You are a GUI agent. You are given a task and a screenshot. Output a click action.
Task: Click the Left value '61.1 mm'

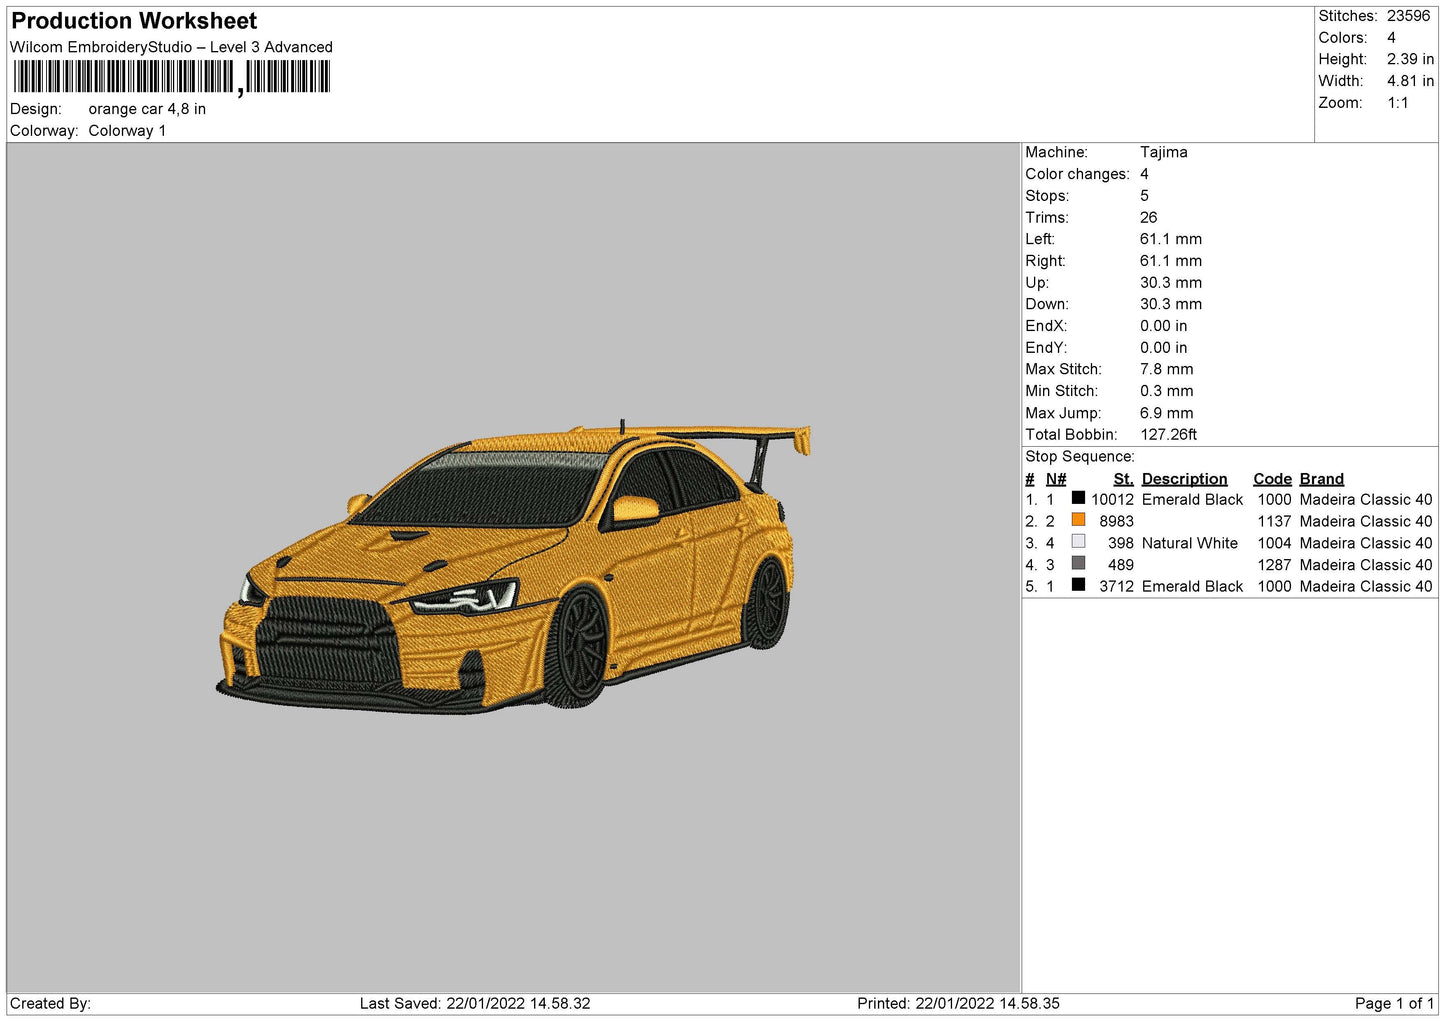1171,239
